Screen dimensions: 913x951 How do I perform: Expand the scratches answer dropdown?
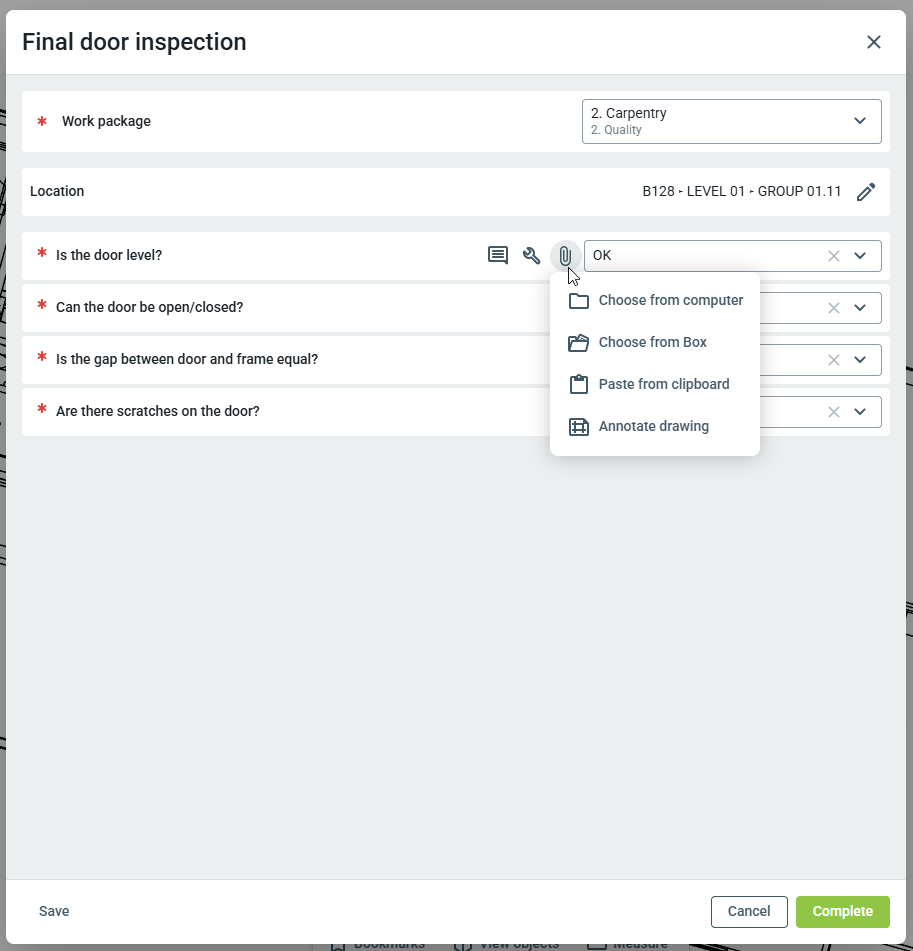860,412
